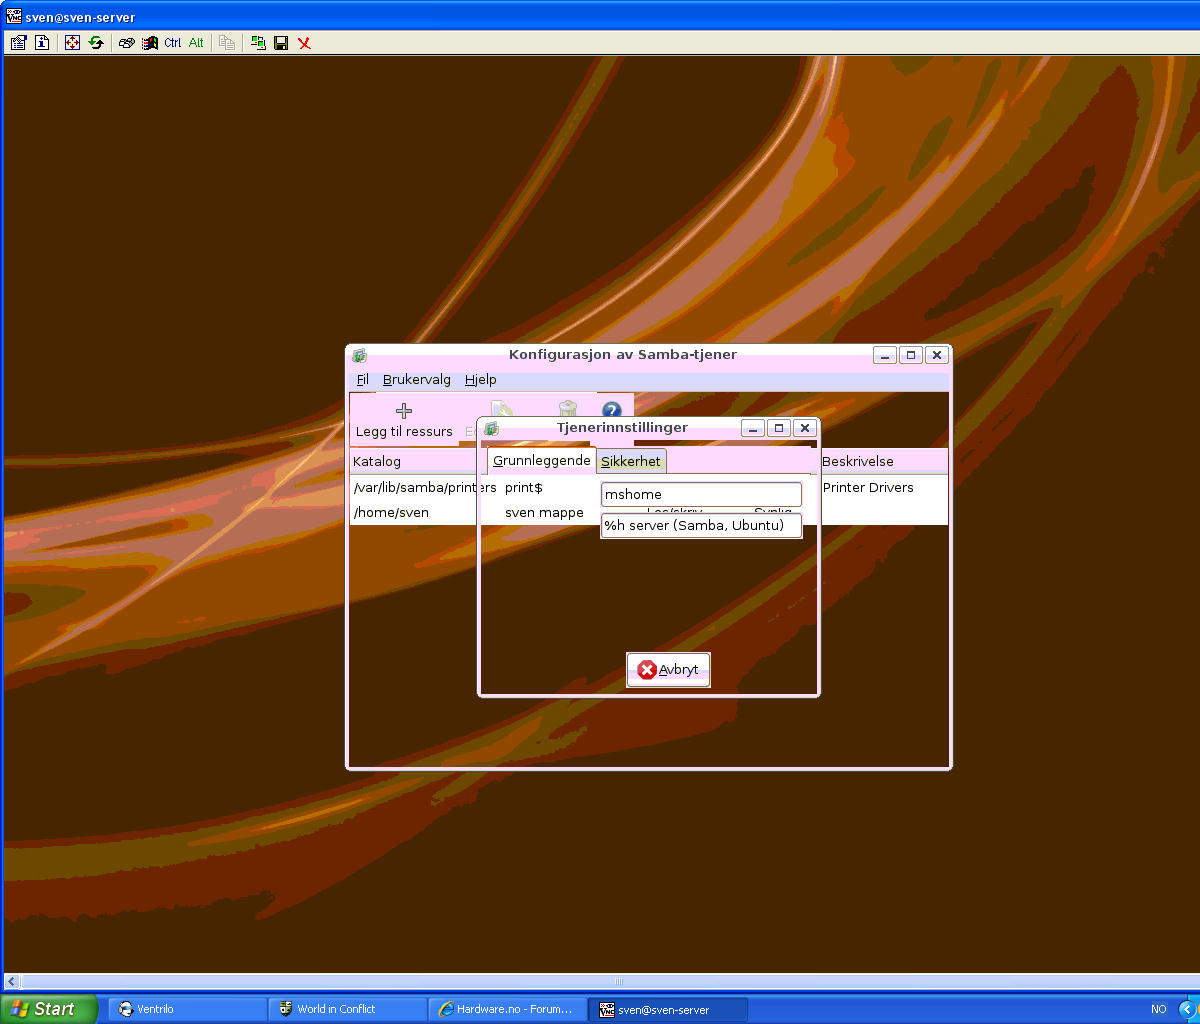Toggle full screen mode icon
Viewport: 1200px width, 1024px height.
[72, 43]
